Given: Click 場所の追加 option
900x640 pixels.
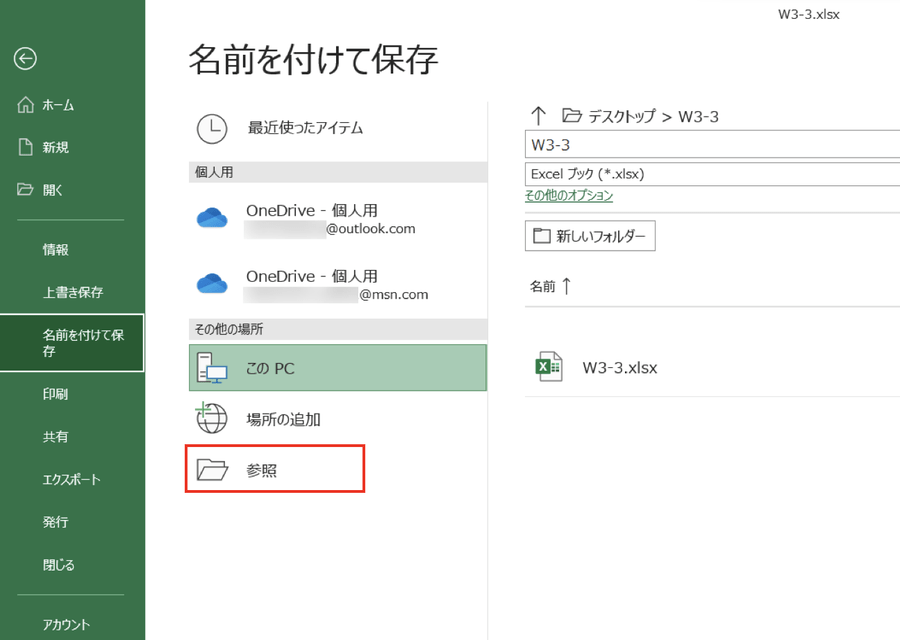Looking at the screenshot, I should (x=338, y=419).
